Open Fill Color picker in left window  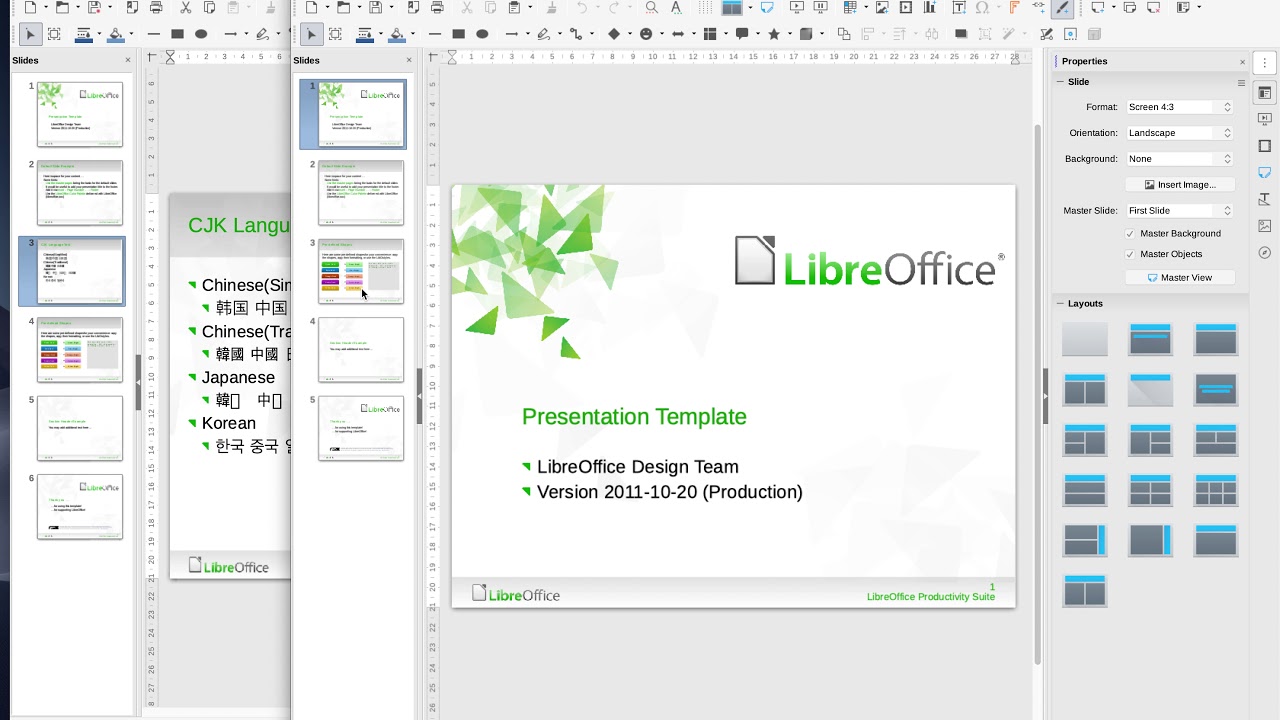click(x=116, y=34)
